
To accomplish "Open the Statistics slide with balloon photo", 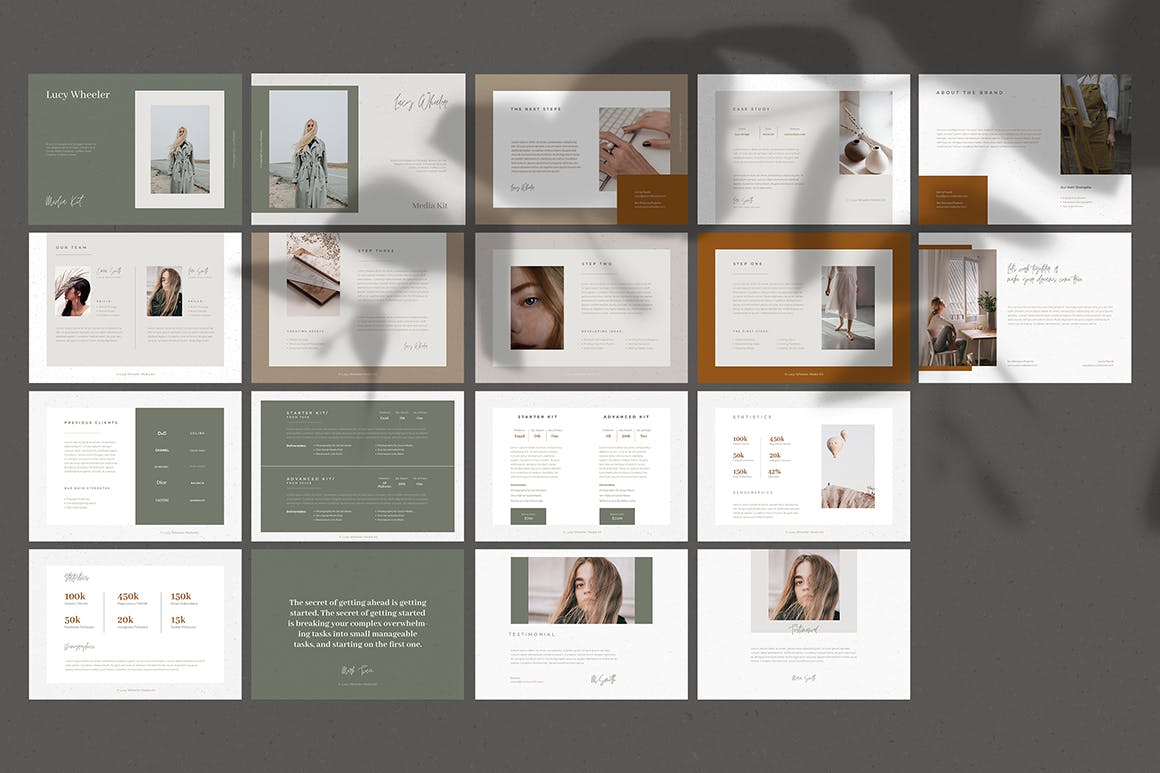I will coord(803,465).
